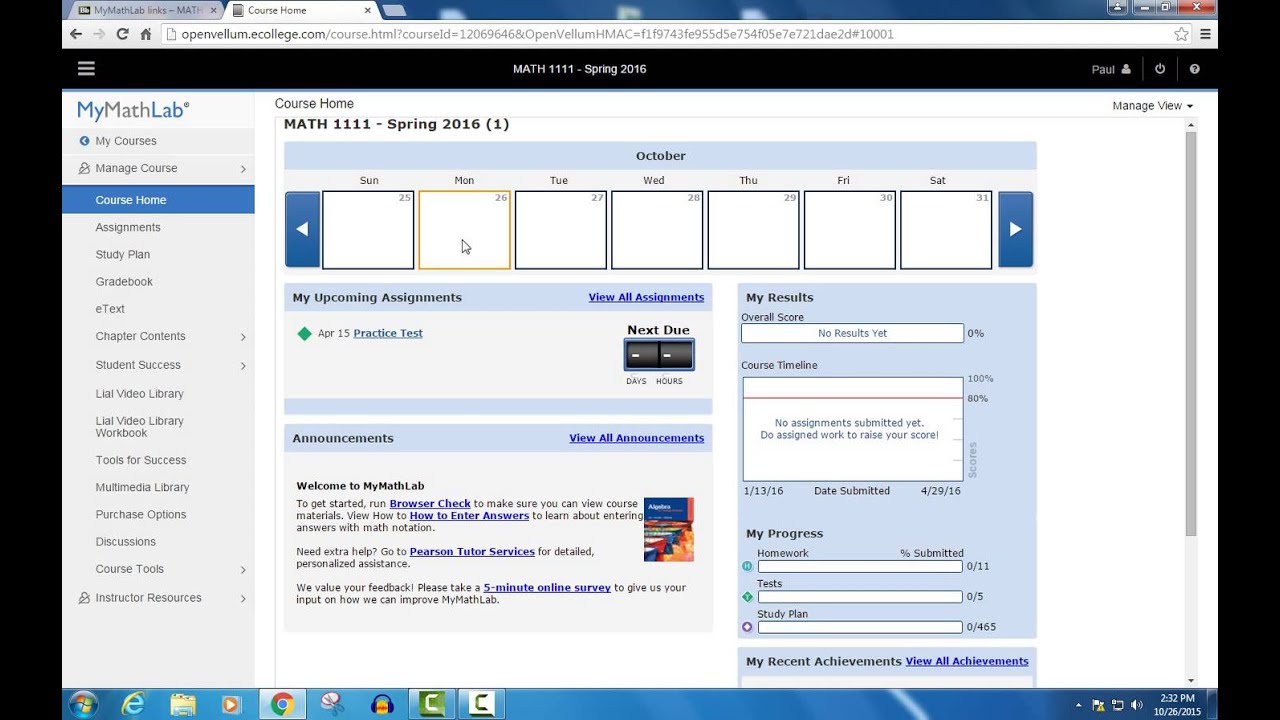Click the Study Plan progress icon
The image size is (1280, 720).
tap(747, 627)
